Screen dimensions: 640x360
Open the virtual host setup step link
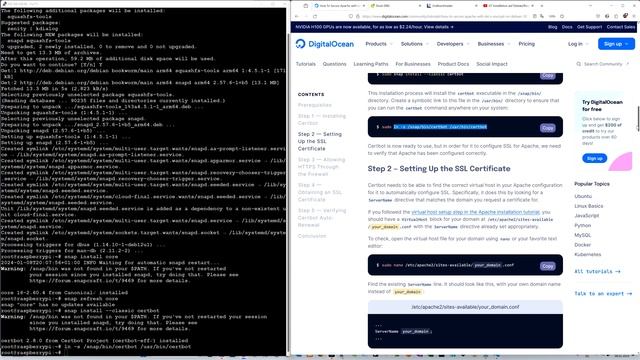coord(476,212)
